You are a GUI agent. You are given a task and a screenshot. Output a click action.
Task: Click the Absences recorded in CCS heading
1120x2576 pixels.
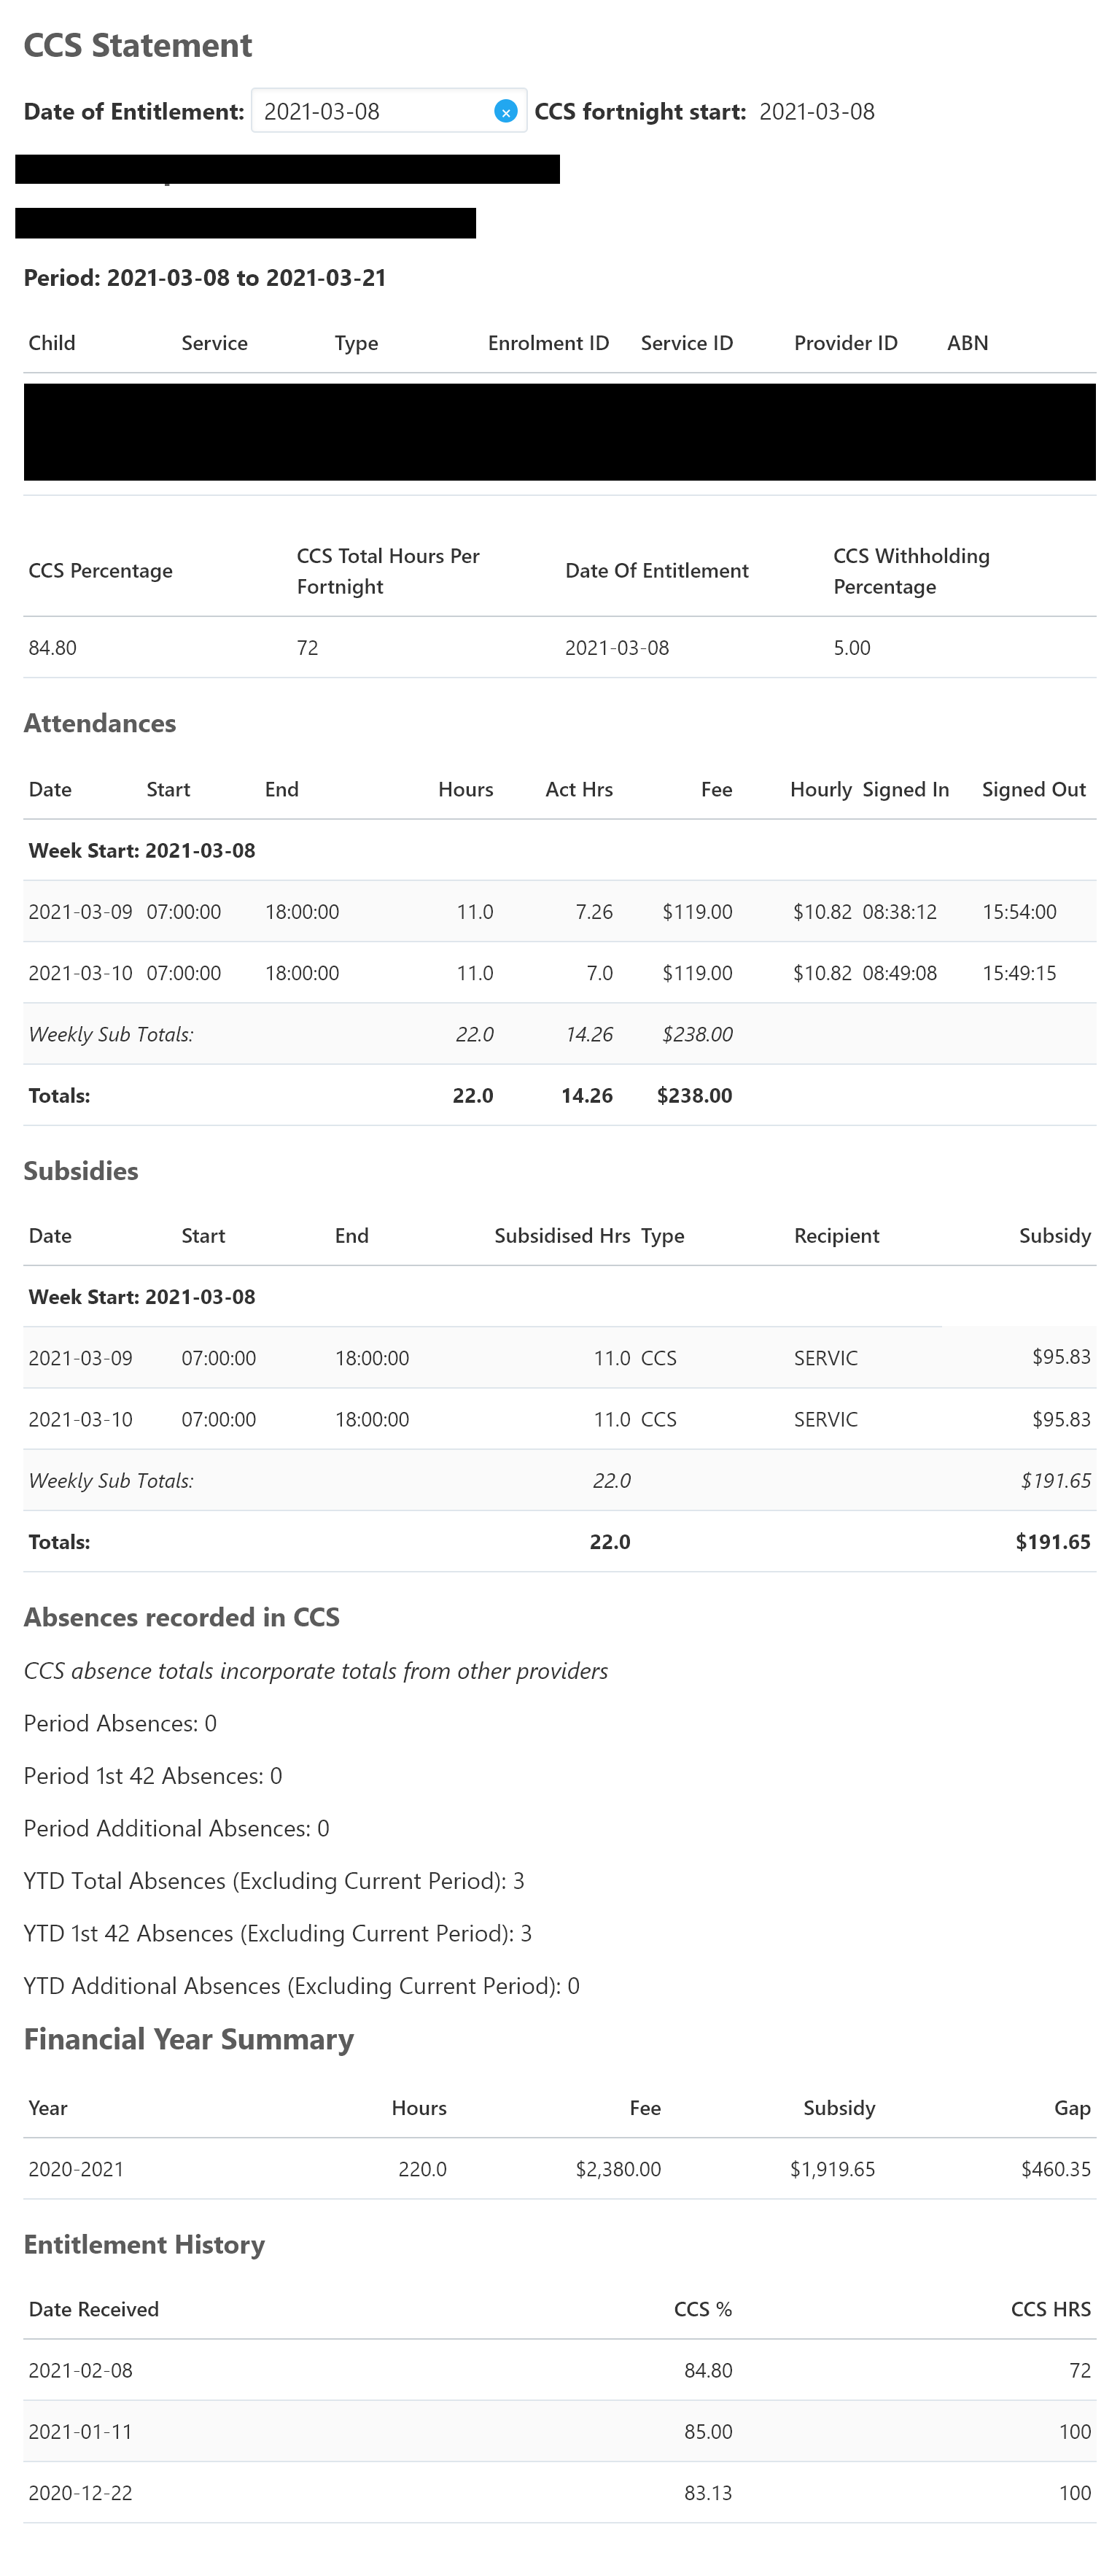tap(182, 1617)
